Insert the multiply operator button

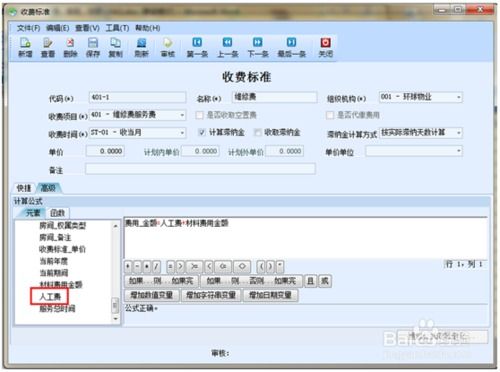[x=146, y=266]
